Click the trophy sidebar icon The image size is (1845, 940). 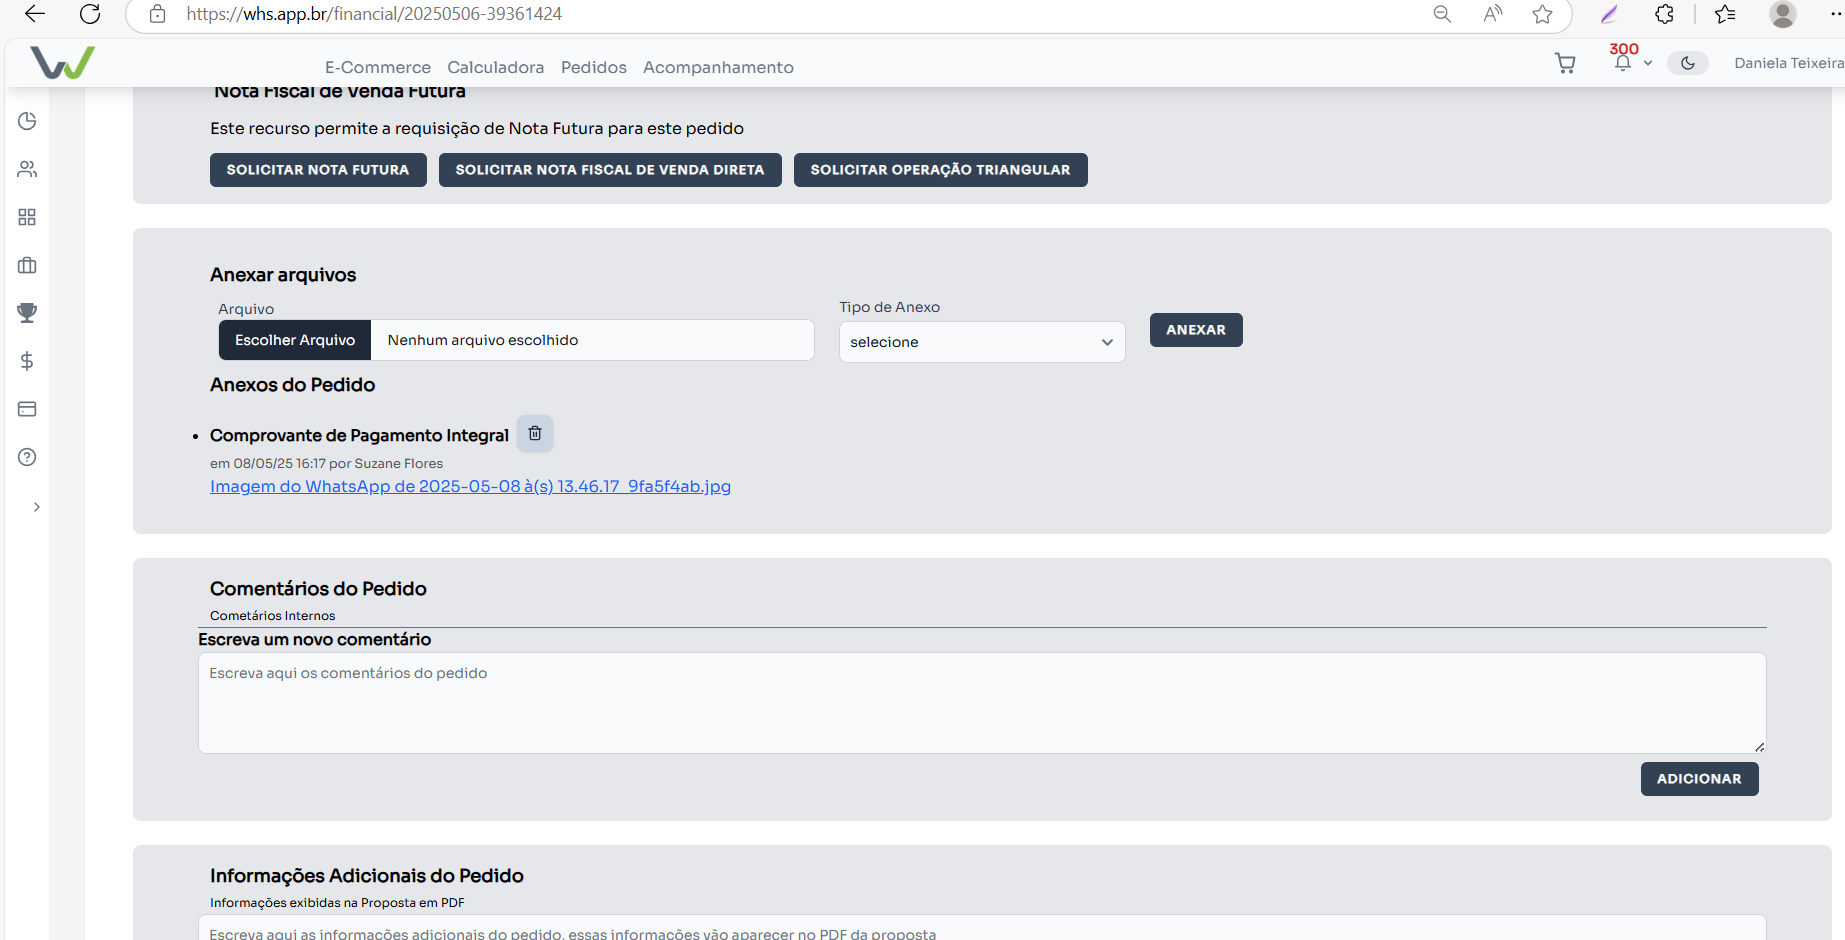click(x=27, y=313)
